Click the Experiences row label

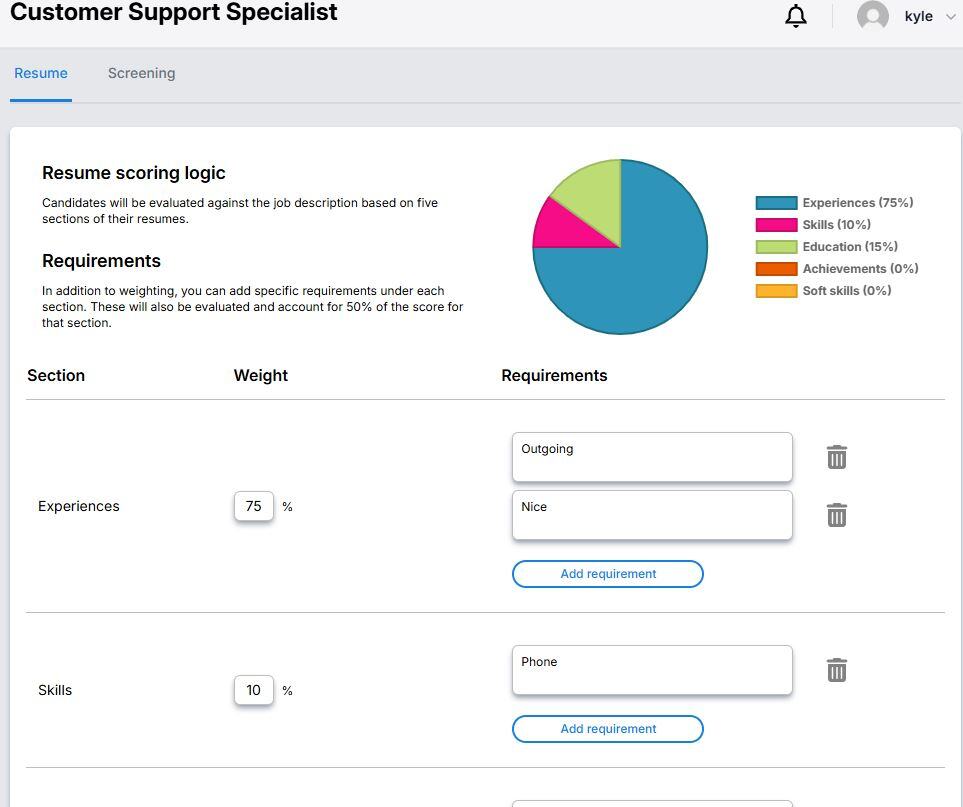79,506
